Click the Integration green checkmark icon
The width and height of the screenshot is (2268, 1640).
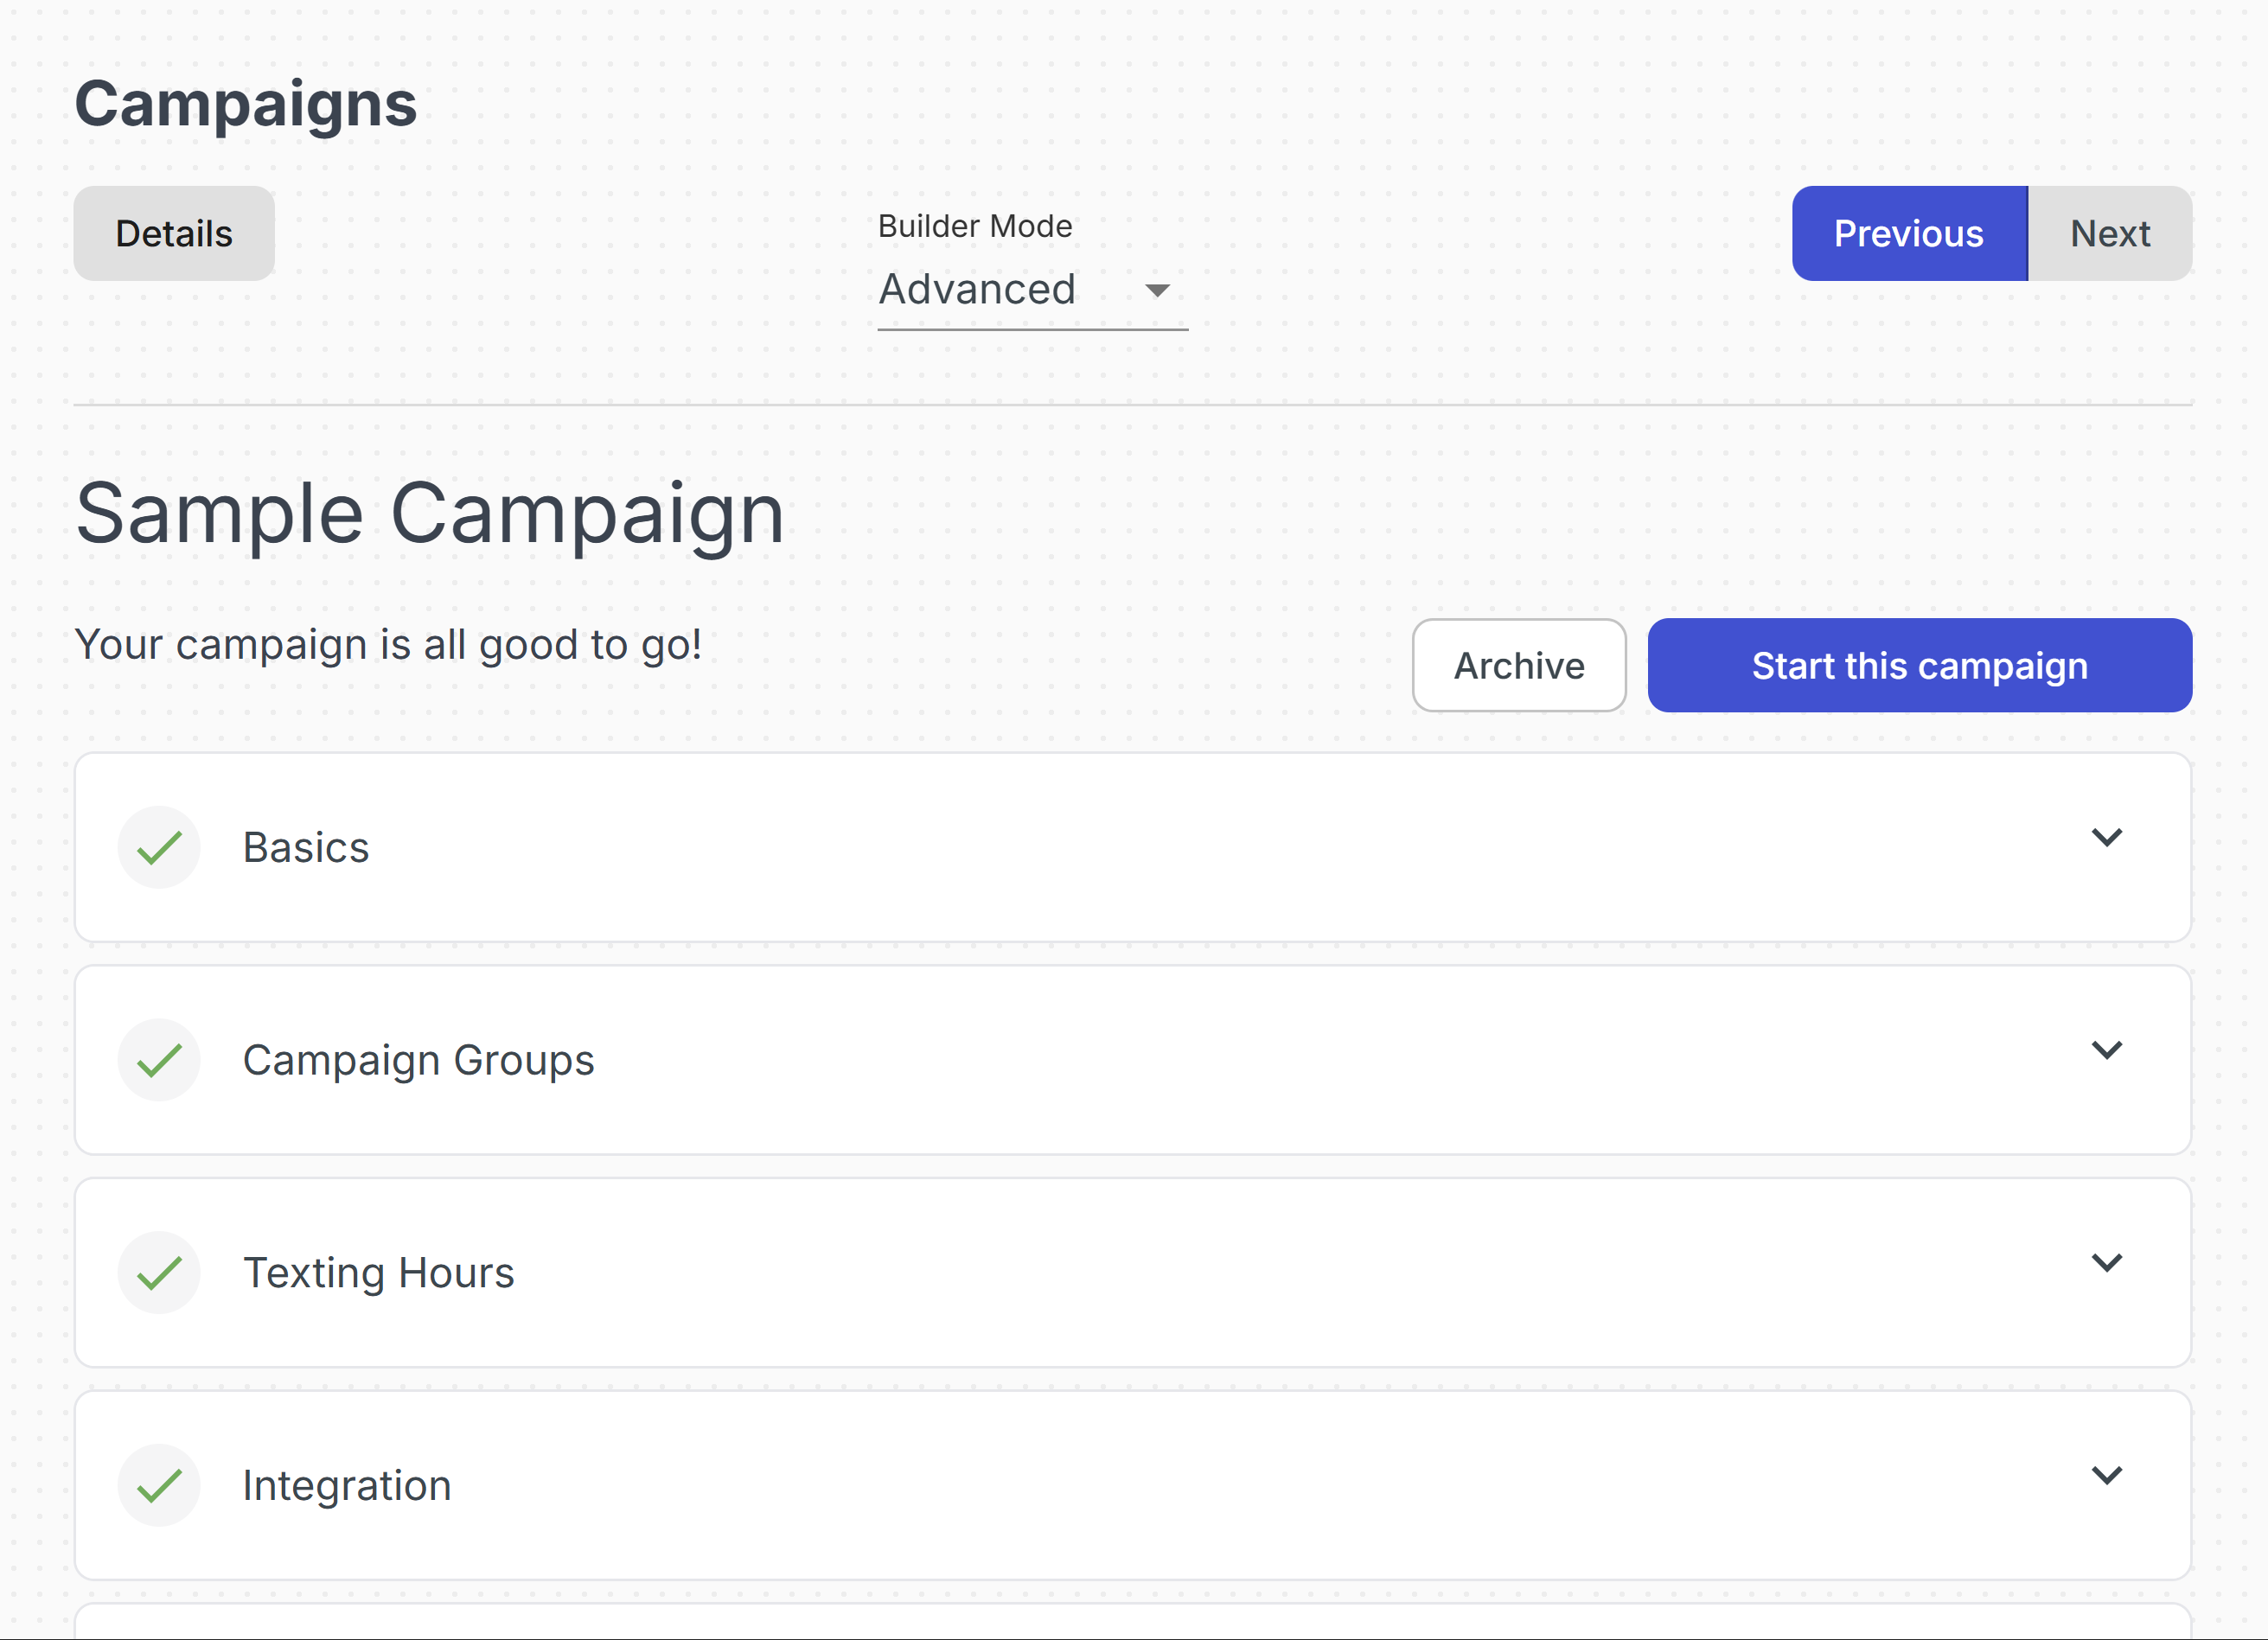[x=159, y=1485]
